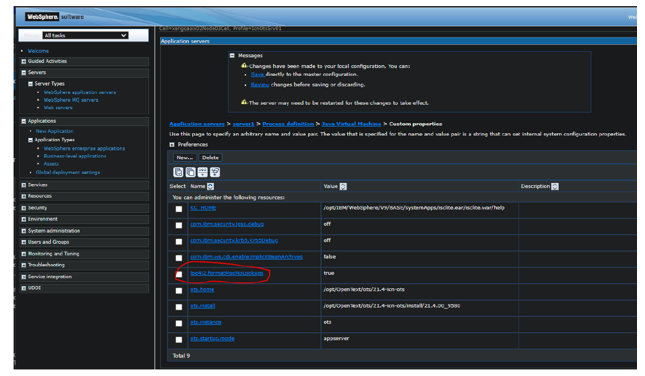Open the New Application navigation link
This screenshot has height=376, width=645.
54,131
